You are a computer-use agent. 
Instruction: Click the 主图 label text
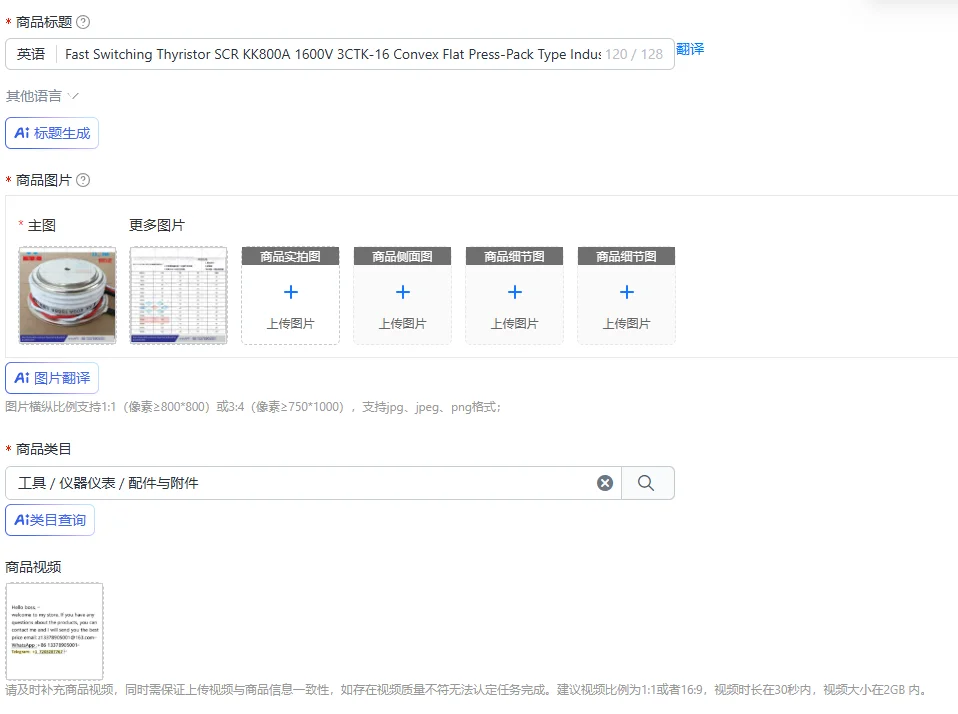pyautogui.click(x=42, y=225)
